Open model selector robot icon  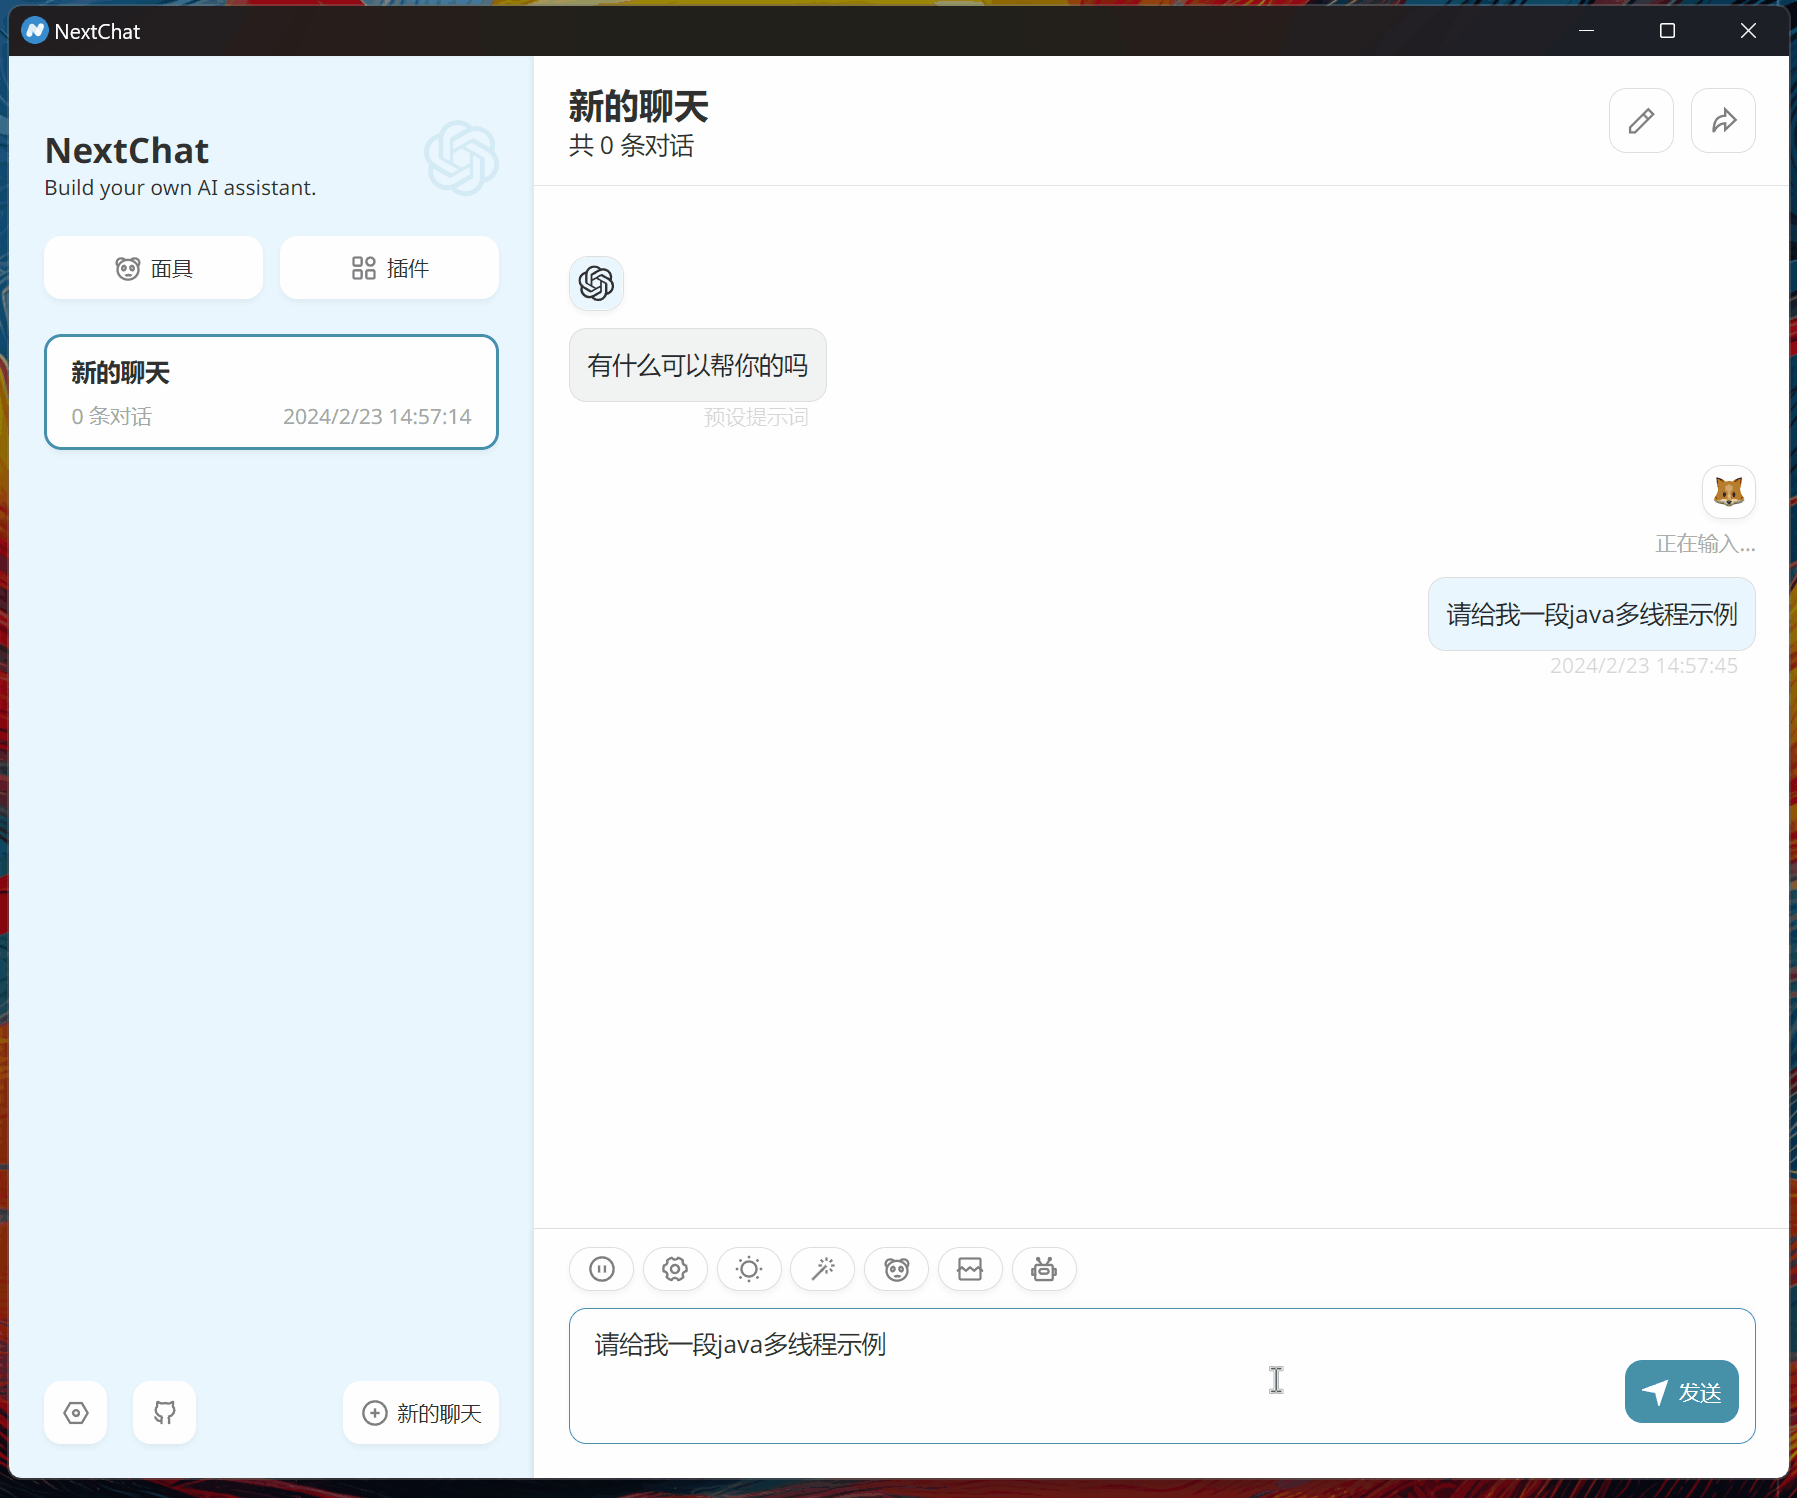tap(1044, 1269)
